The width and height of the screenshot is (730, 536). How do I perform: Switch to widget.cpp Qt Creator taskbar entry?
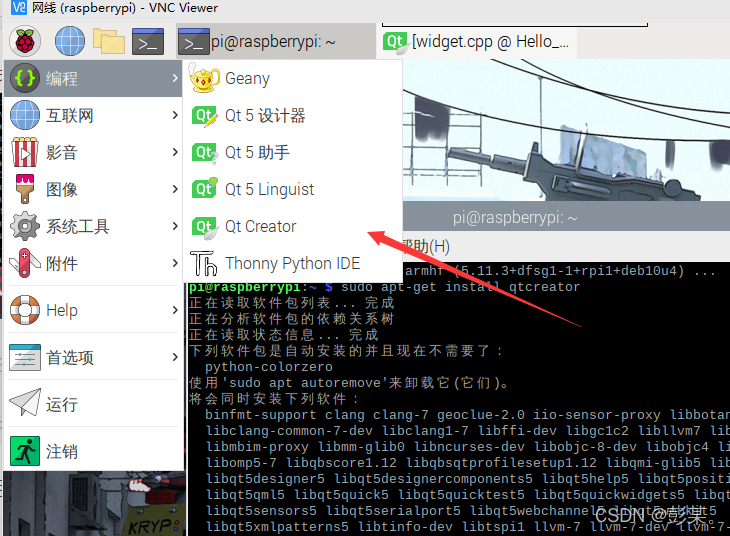point(476,41)
